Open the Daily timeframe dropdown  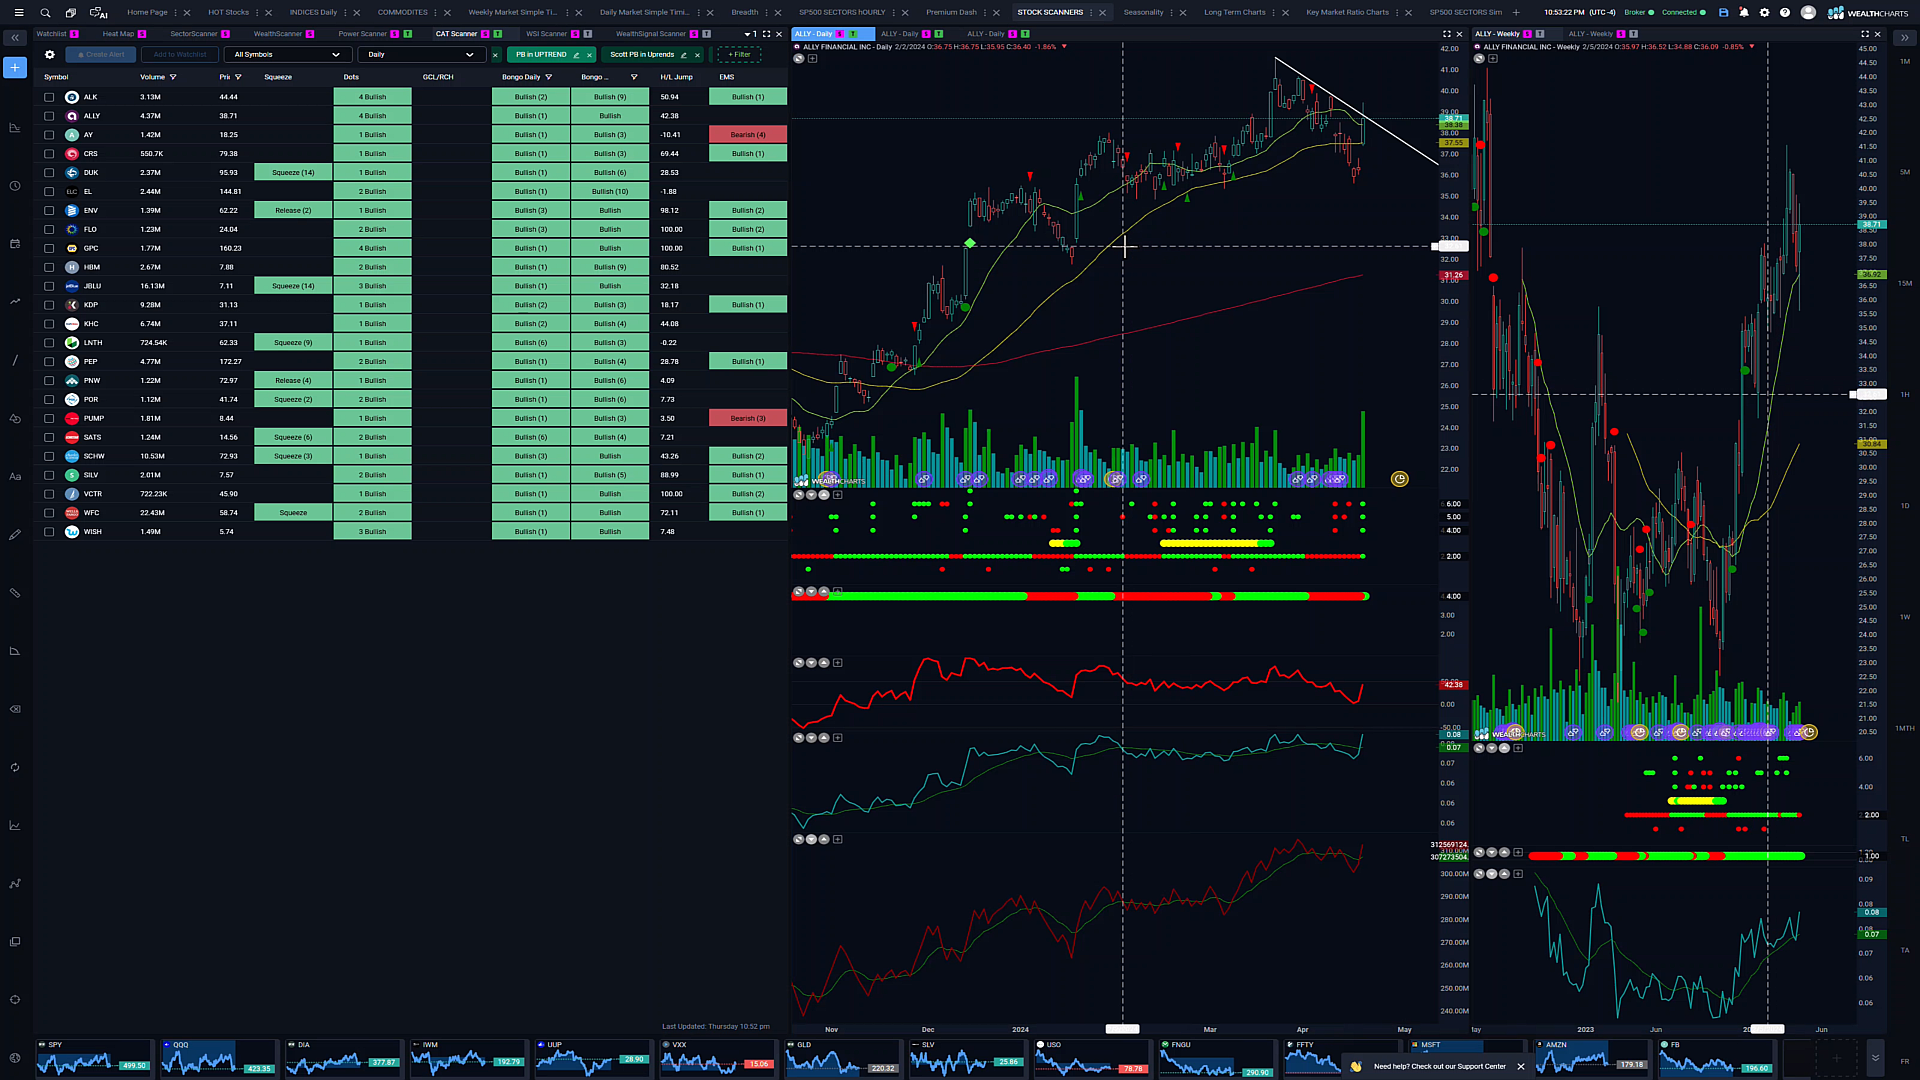coord(422,55)
